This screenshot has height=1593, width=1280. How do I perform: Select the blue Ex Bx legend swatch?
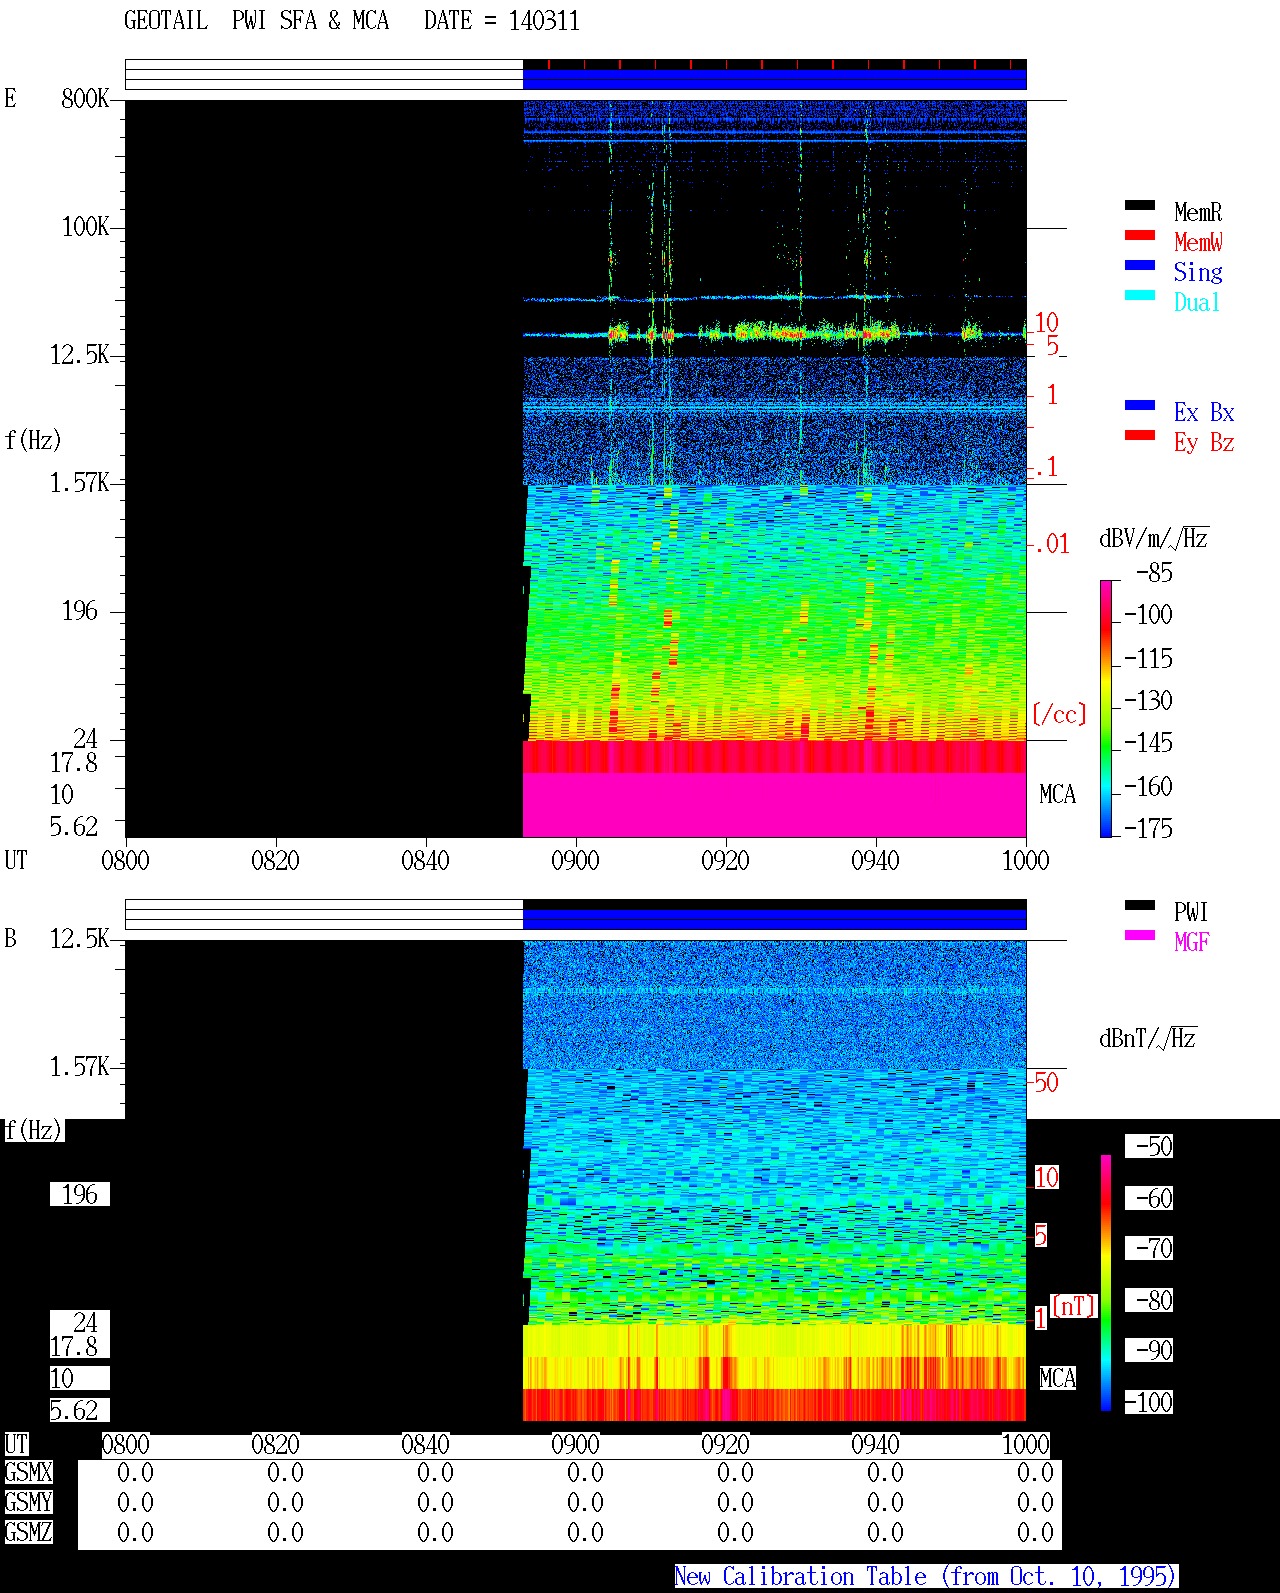(x=1140, y=405)
